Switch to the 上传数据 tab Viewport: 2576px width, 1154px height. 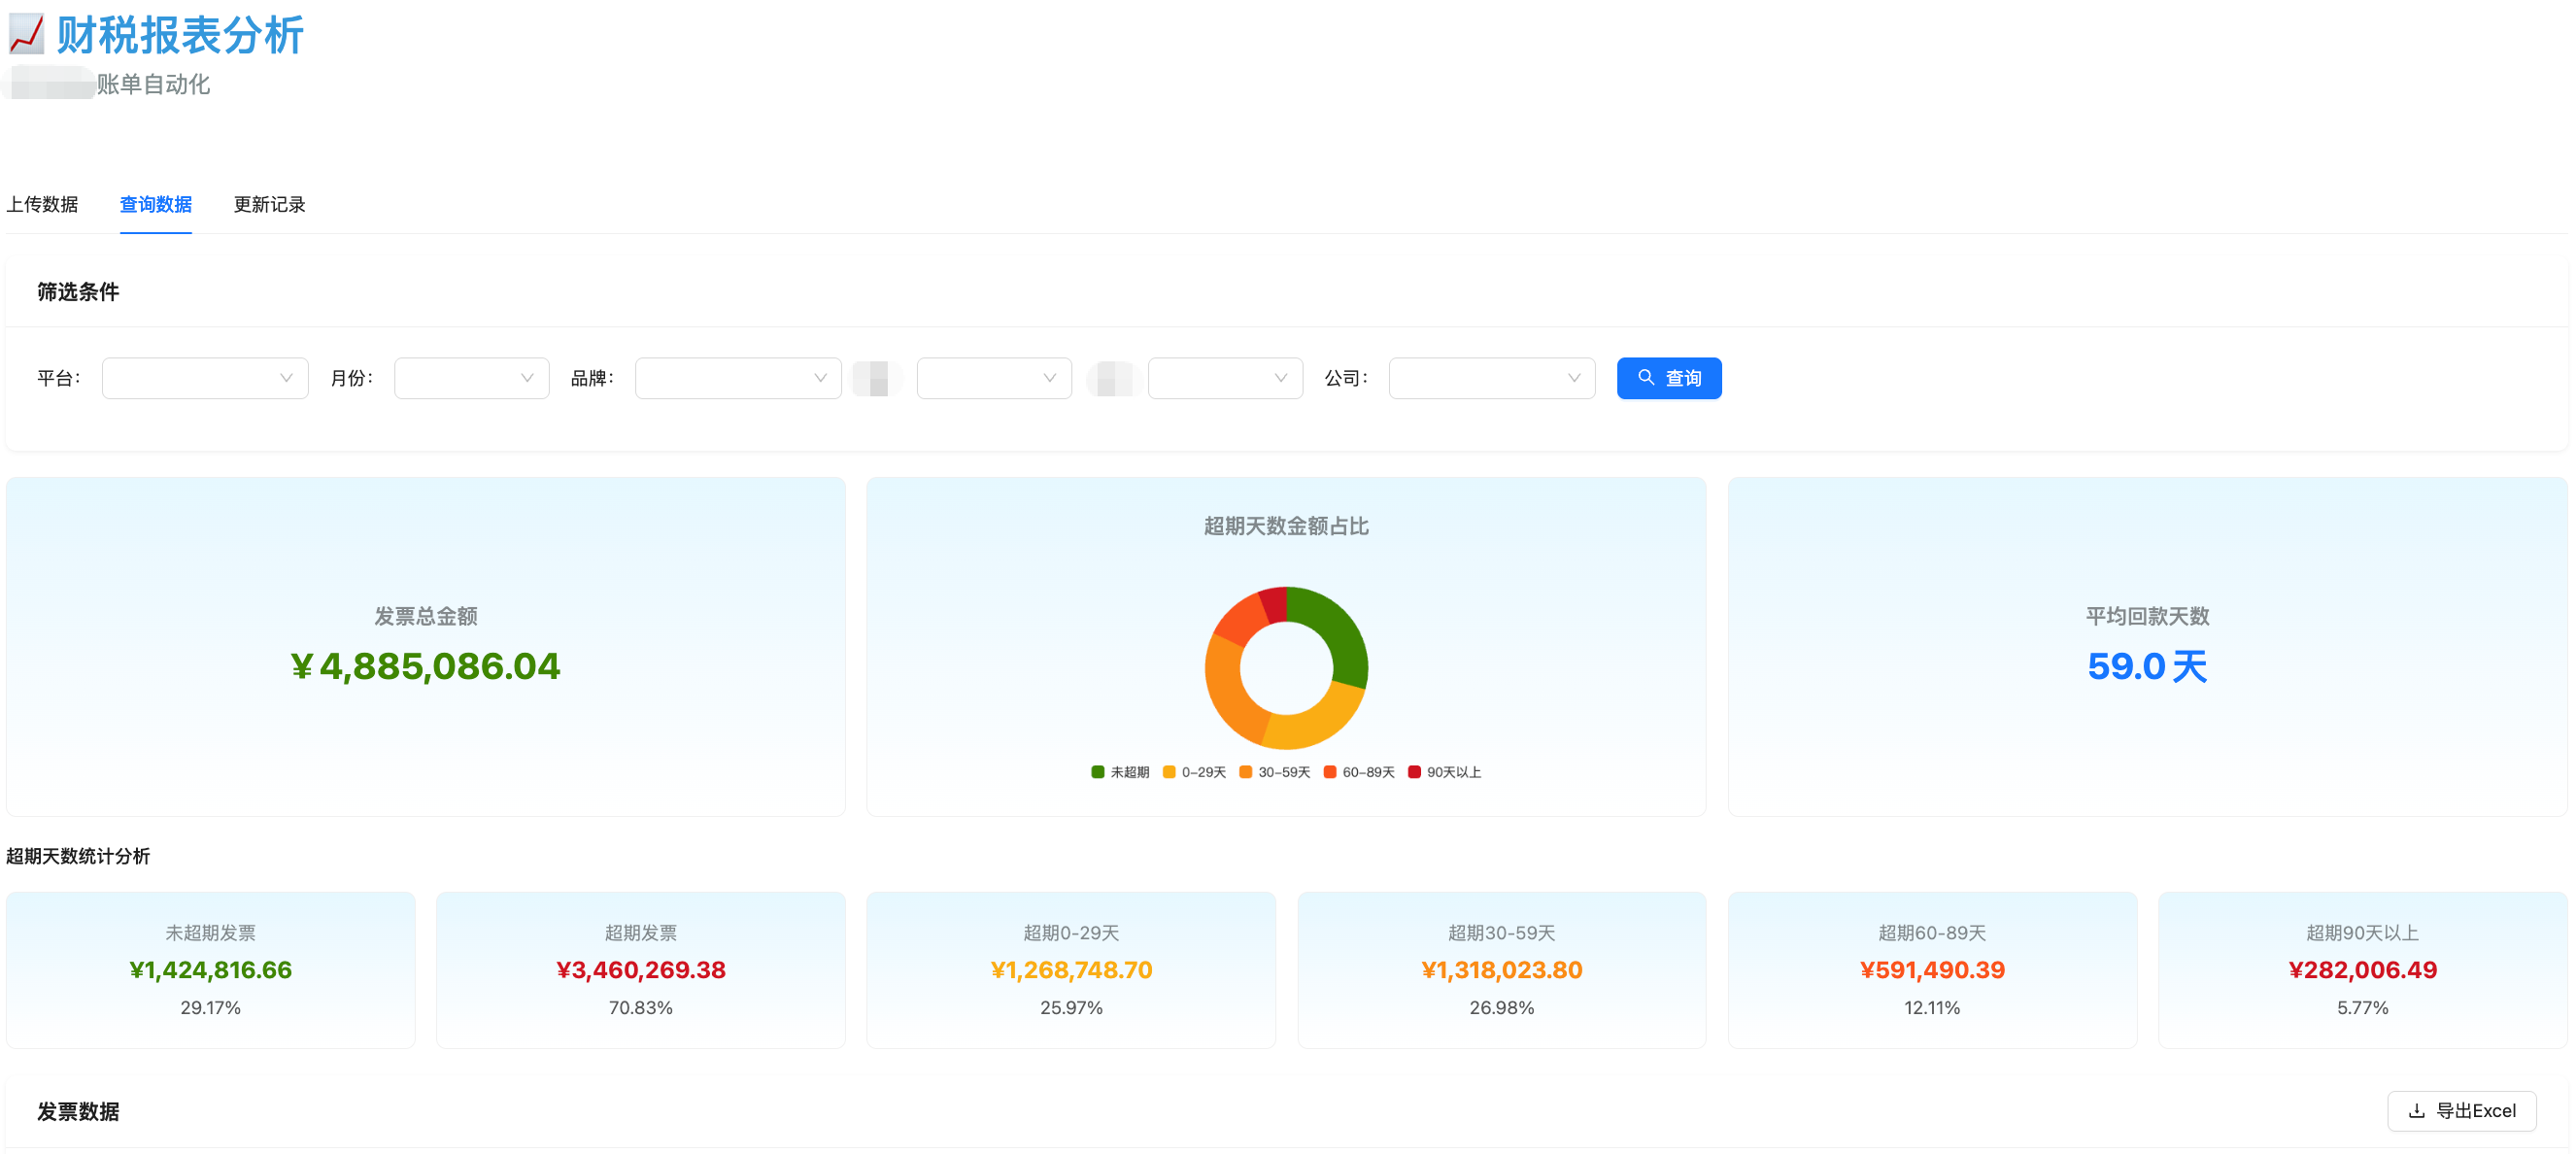click(42, 204)
